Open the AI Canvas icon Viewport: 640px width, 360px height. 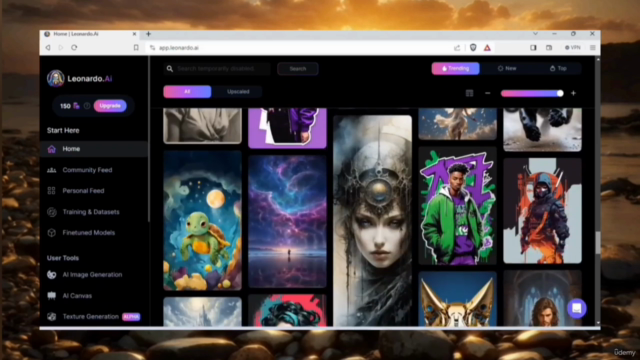[x=51, y=296]
